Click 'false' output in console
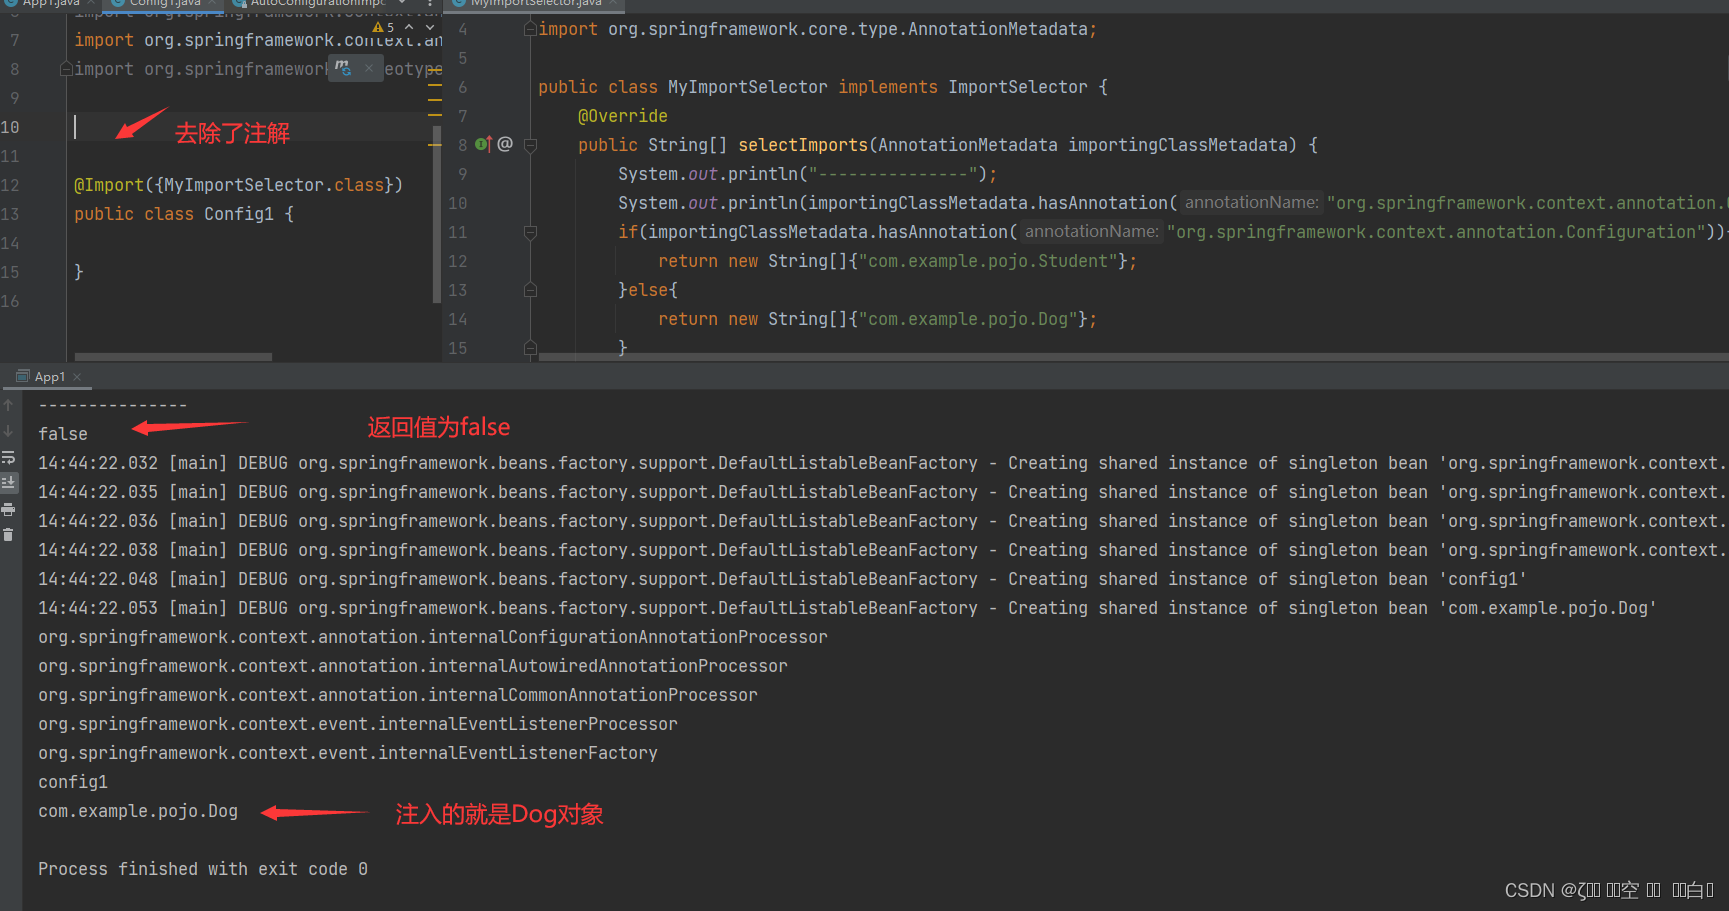The image size is (1729, 911). tap(63, 434)
